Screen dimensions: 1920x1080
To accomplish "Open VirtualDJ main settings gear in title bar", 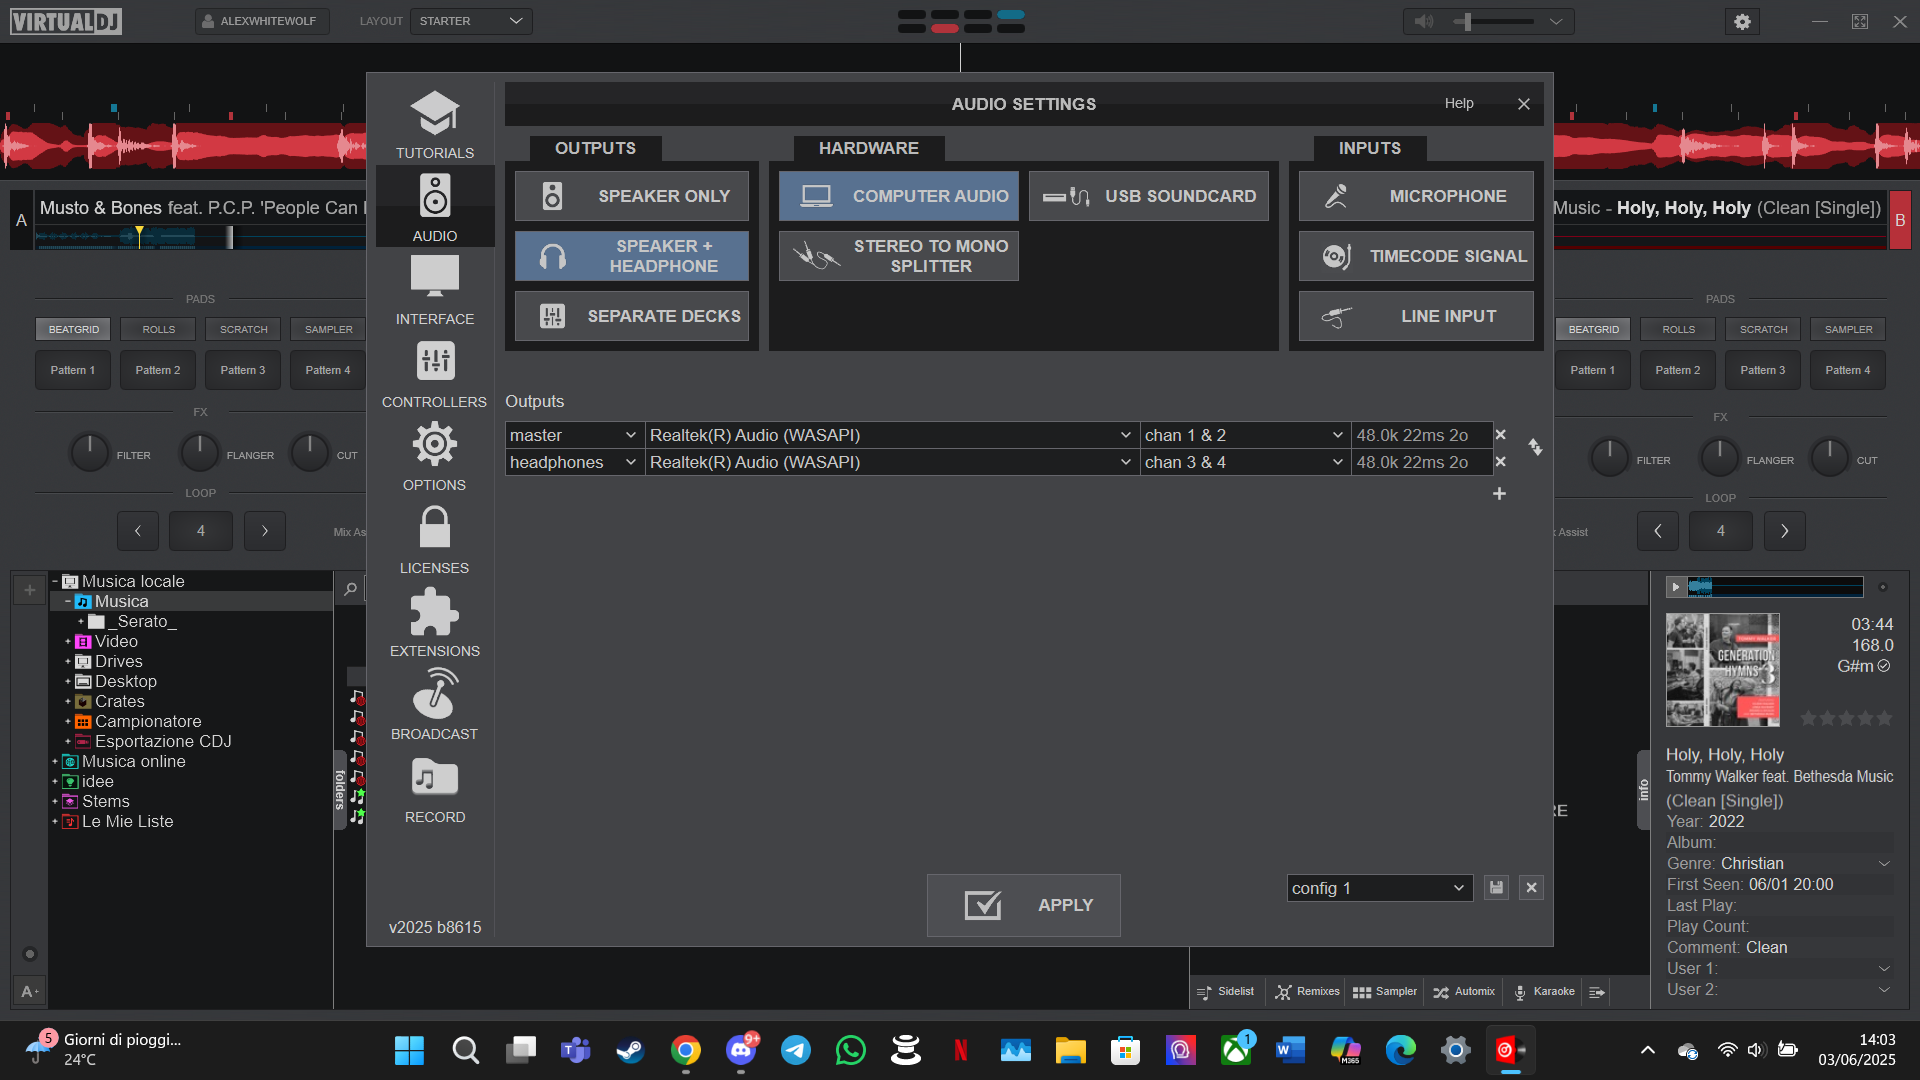I will pyautogui.click(x=1742, y=21).
